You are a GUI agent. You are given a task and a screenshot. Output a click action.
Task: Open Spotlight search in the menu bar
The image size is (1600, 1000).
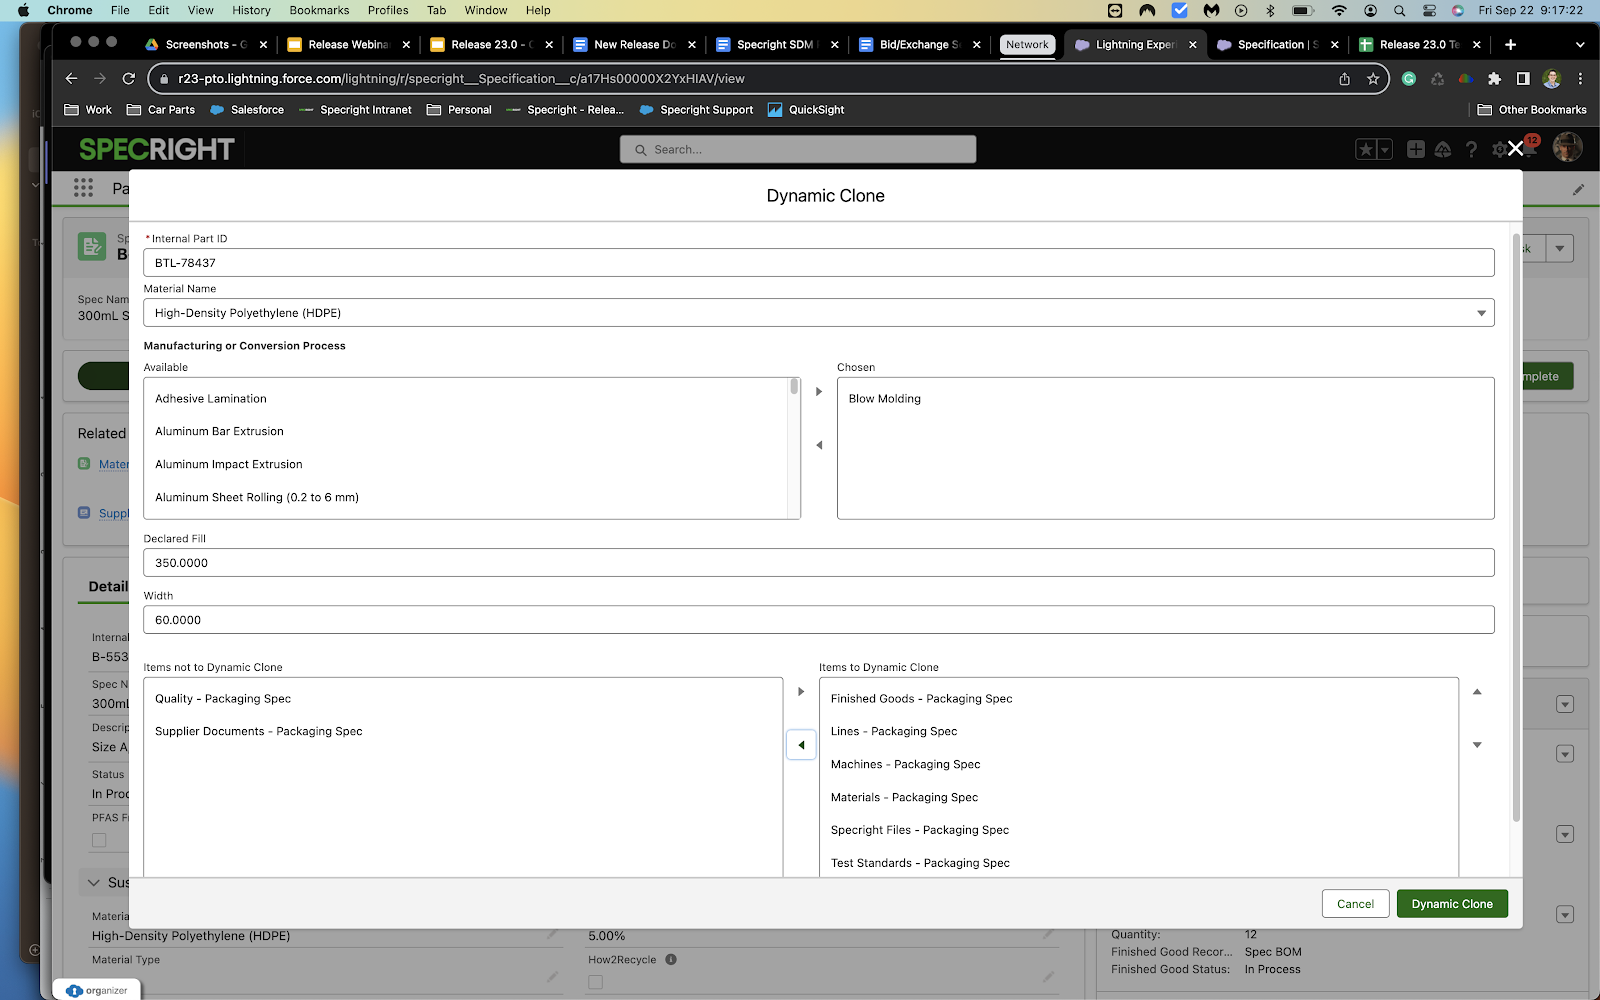click(x=1400, y=10)
